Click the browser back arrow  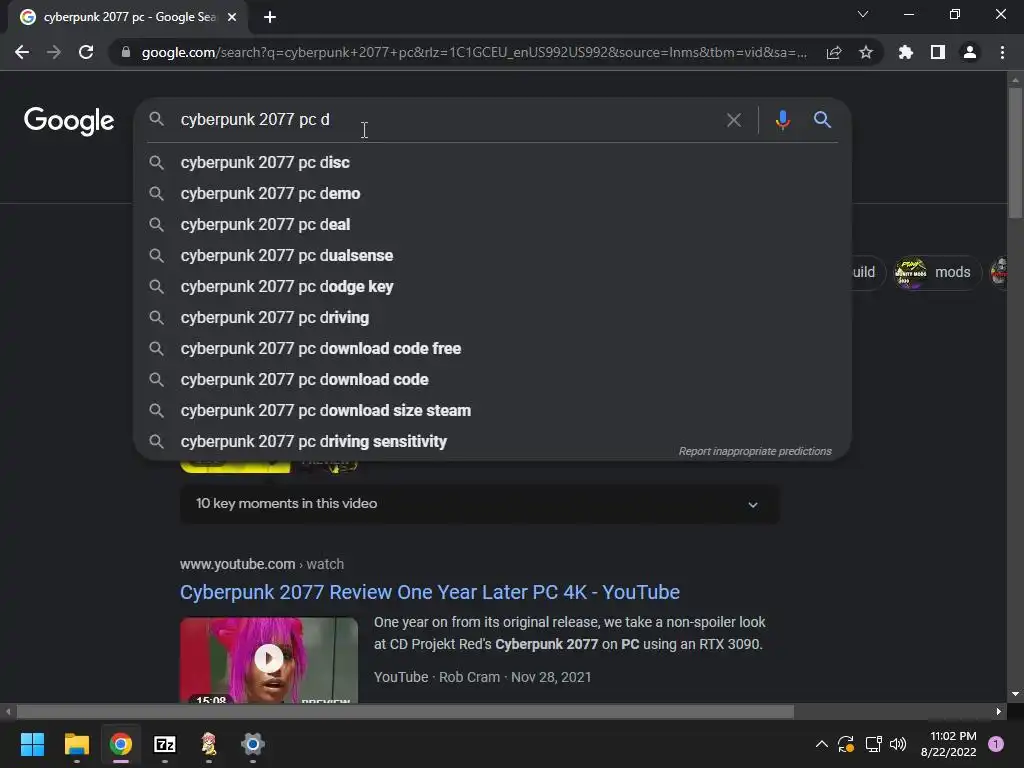click(22, 52)
